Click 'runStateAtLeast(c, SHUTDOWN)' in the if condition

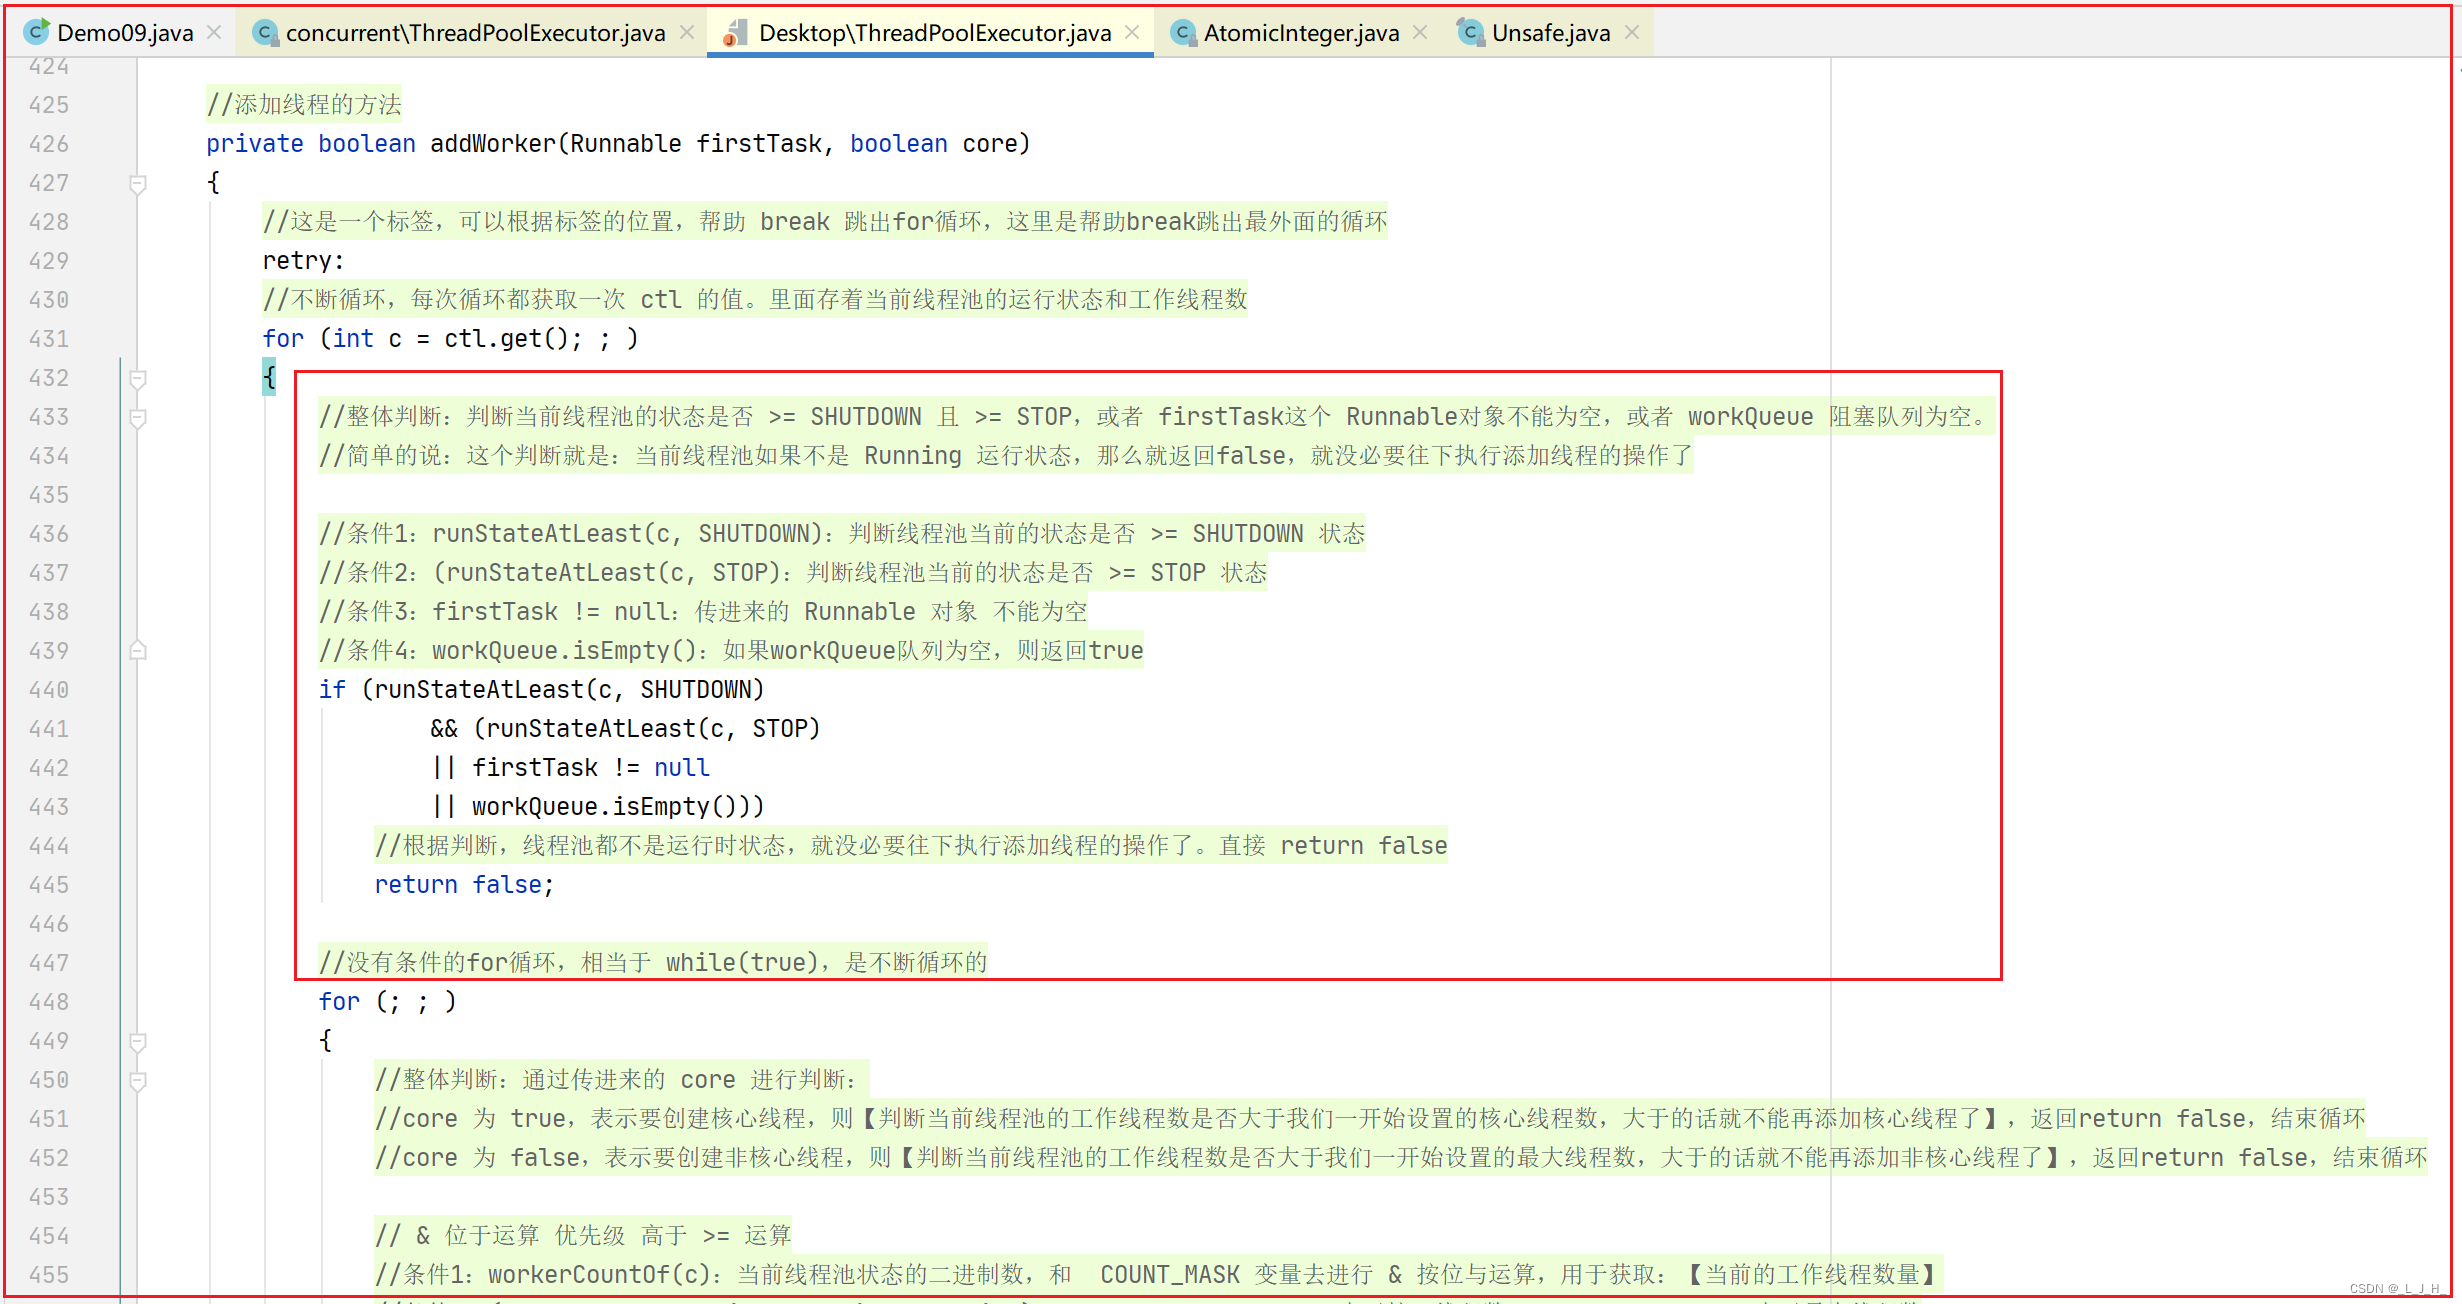(569, 690)
